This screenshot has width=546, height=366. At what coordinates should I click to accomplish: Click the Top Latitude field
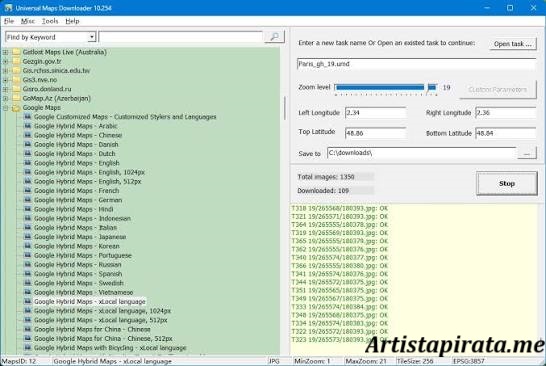point(375,133)
